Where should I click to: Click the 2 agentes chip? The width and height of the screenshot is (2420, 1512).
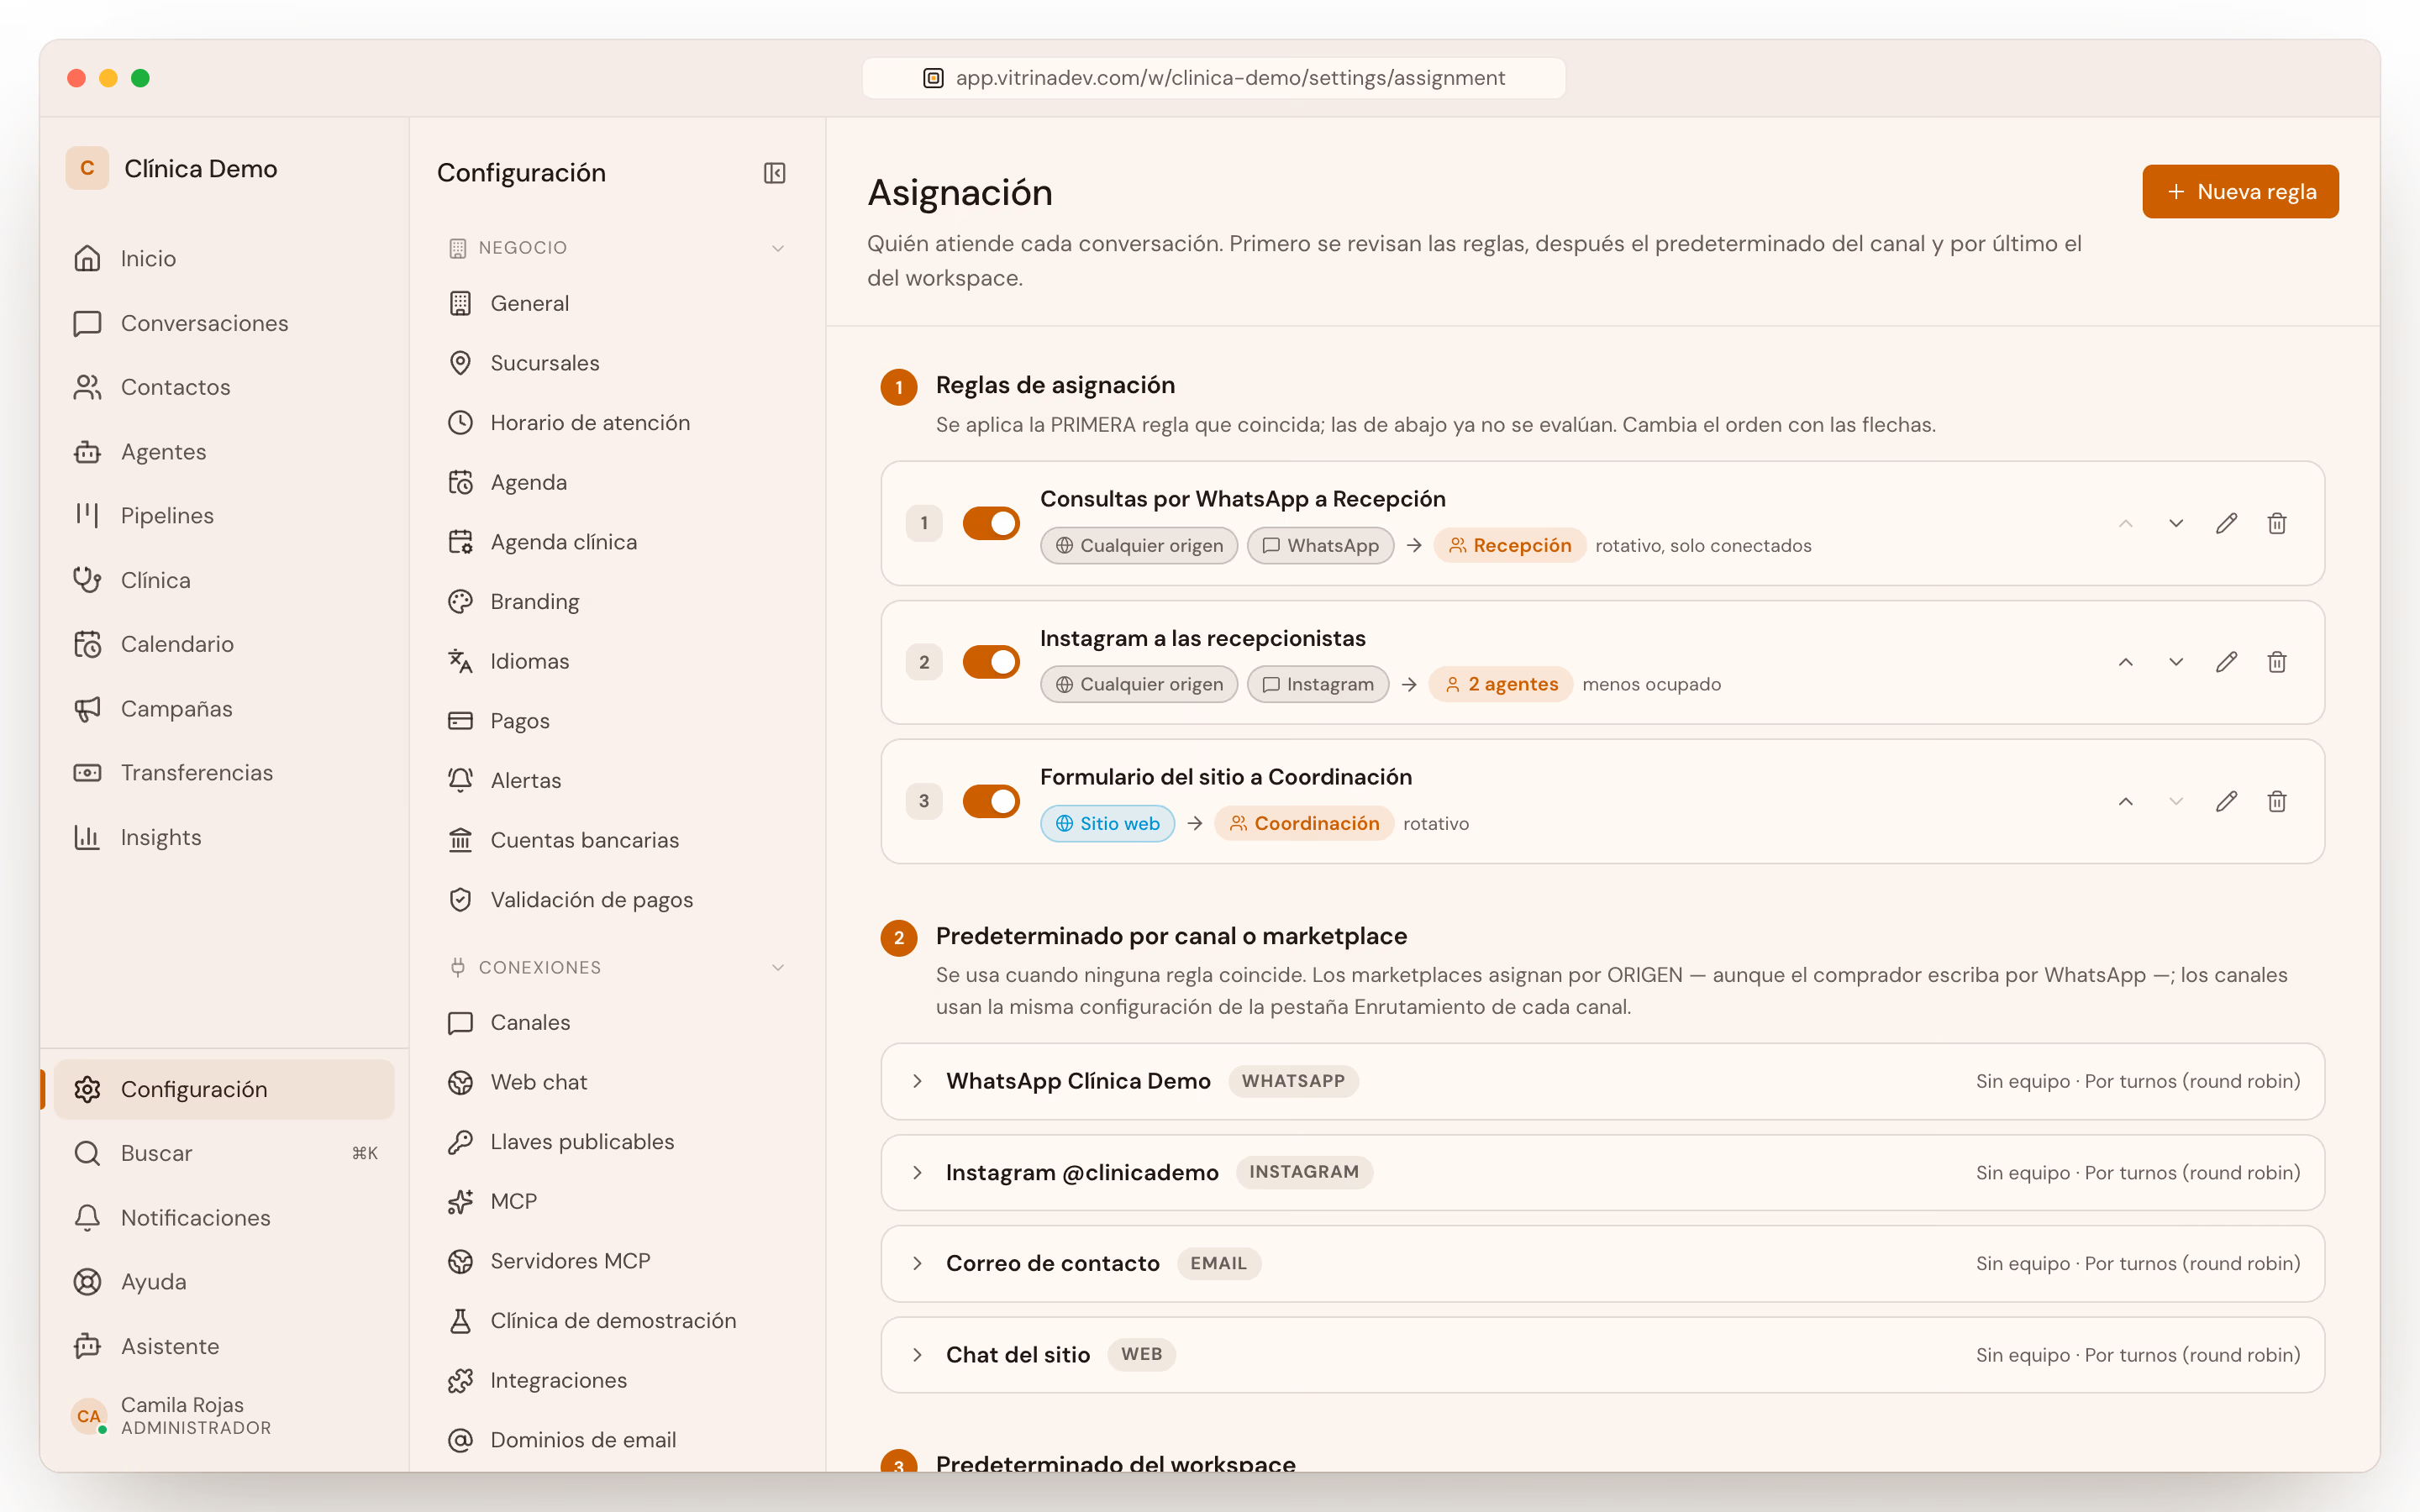pyautogui.click(x=1501, y=684)
